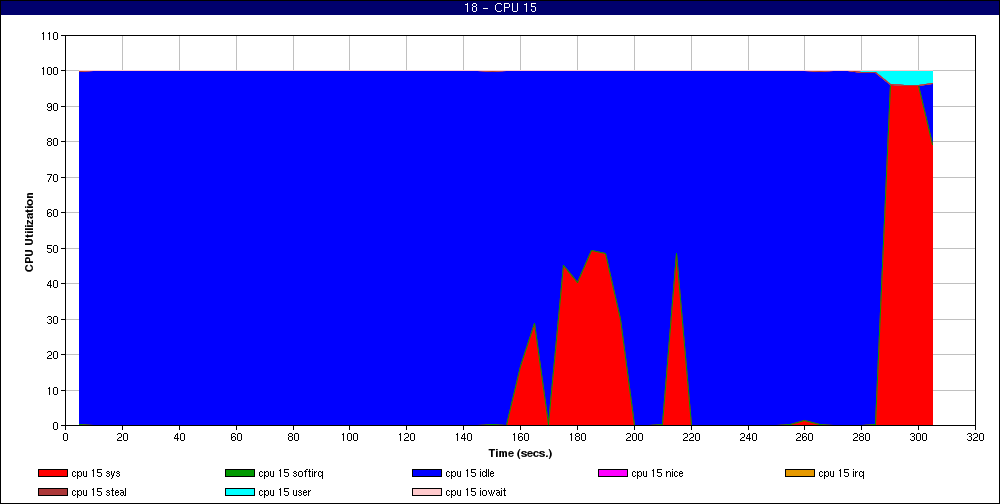Click the cyan user area near 300 seconds
The height and width of the screenshot is (504, 1000).
[x=912, y=78]
